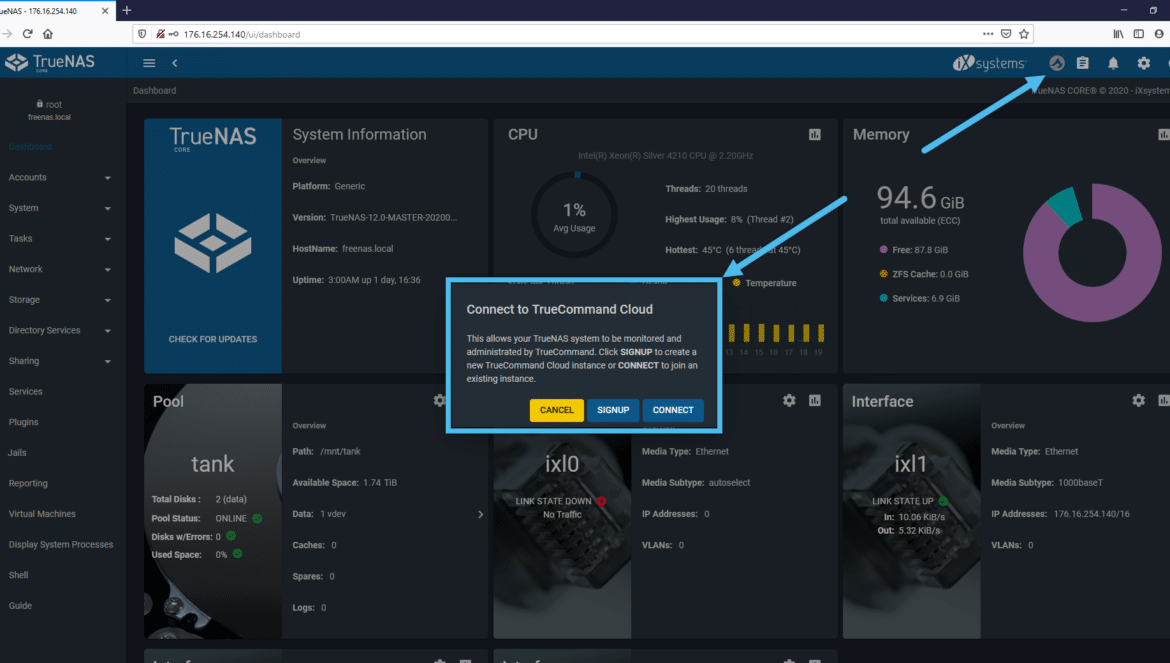Click the Temperature legend marker
This screenshot has width=1170, height=663.
(736, 283)
